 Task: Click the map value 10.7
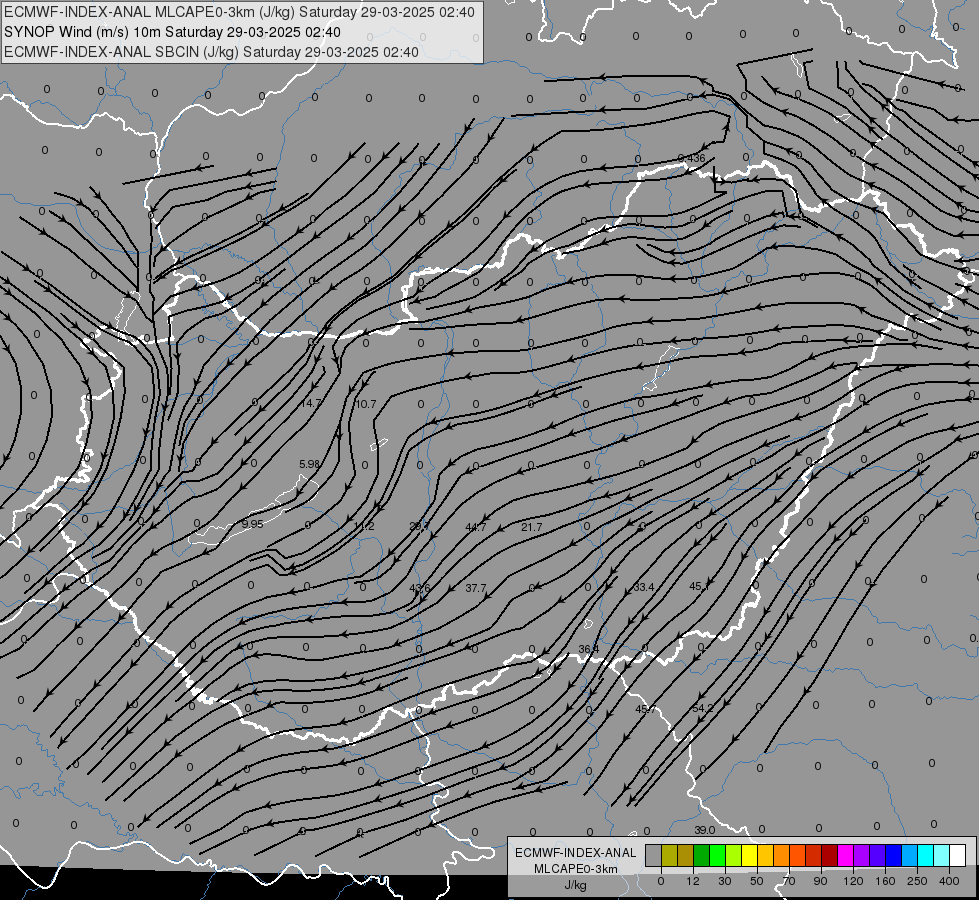point(365,404)
